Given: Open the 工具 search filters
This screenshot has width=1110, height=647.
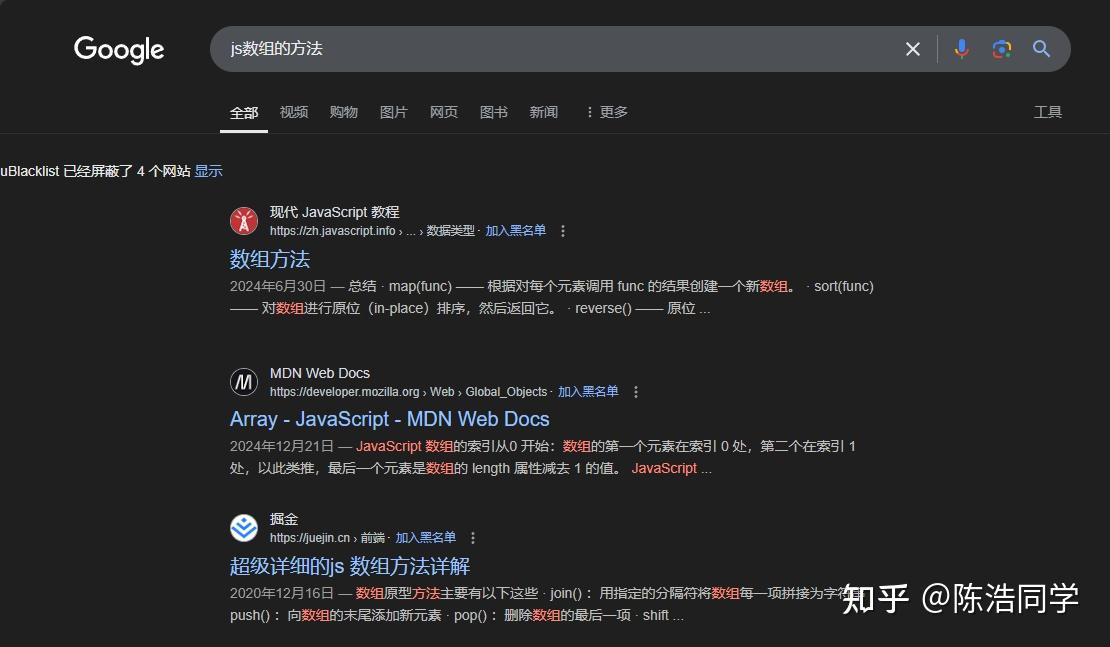Looking at the screenshot, I should pos(1048,112).
